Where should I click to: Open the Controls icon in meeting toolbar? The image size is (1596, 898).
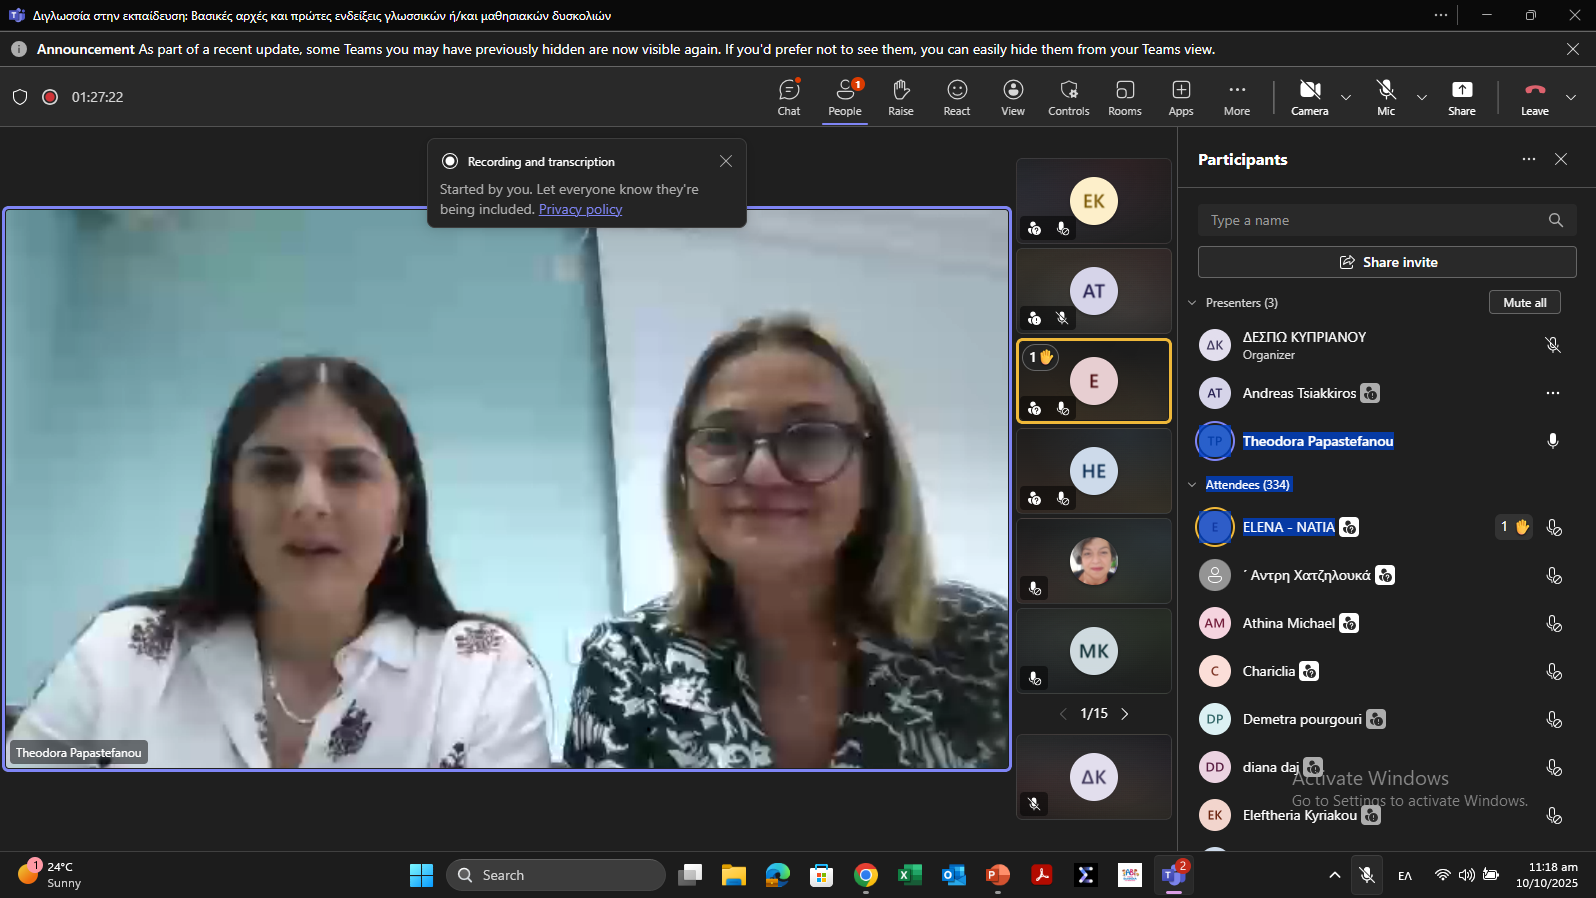1068,97
